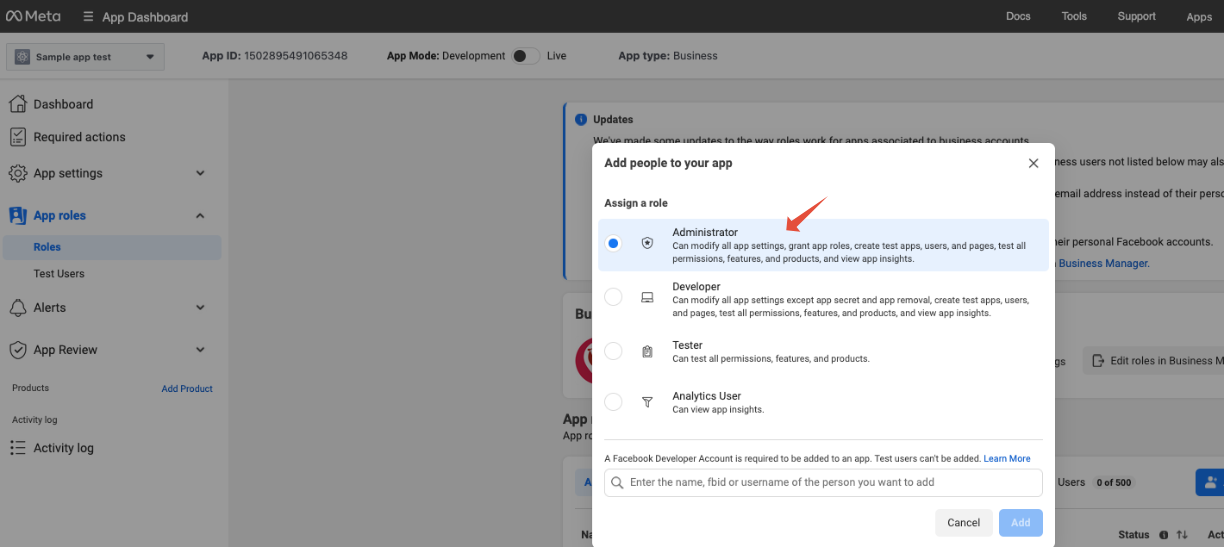This screenshot has height=547, width=1224.
Task: Open Required actions from the sidebar
Action: [80, 137]
